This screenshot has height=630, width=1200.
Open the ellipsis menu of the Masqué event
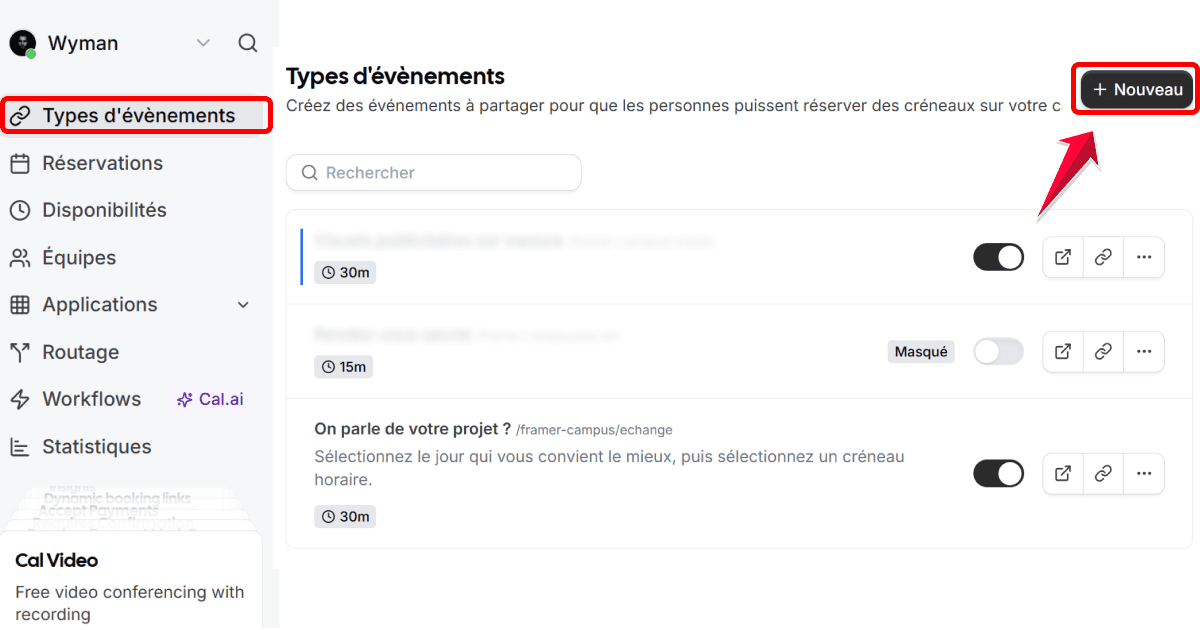(1144, 351)
